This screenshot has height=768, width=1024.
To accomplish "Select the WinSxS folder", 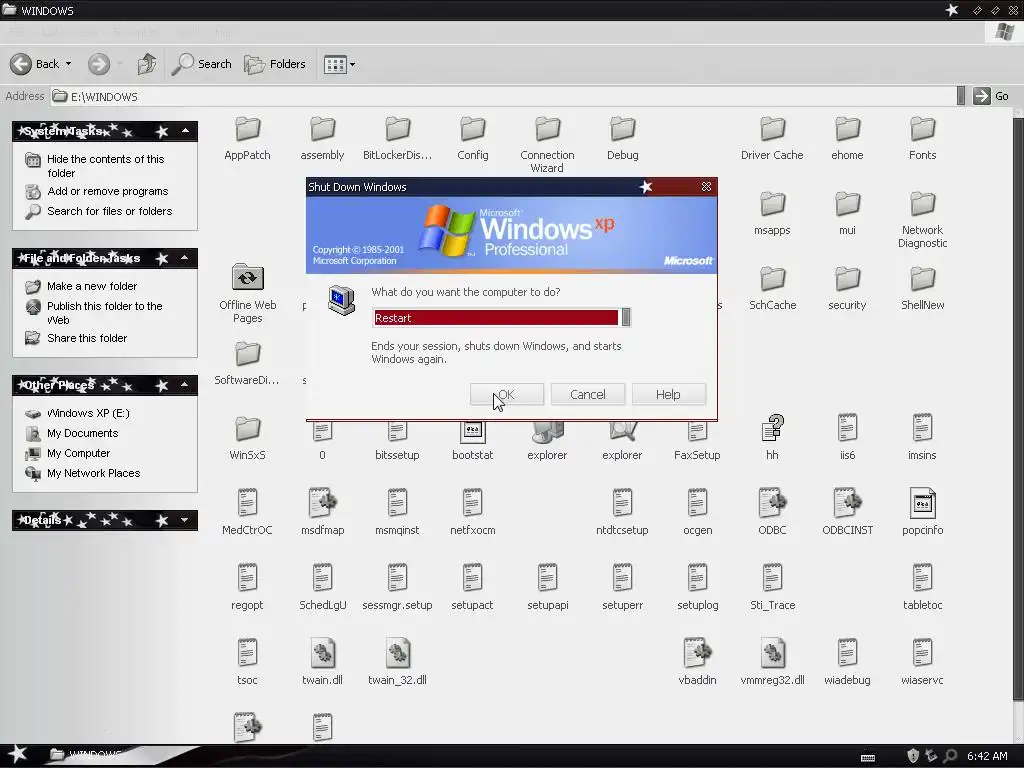I will click(248, 438).
